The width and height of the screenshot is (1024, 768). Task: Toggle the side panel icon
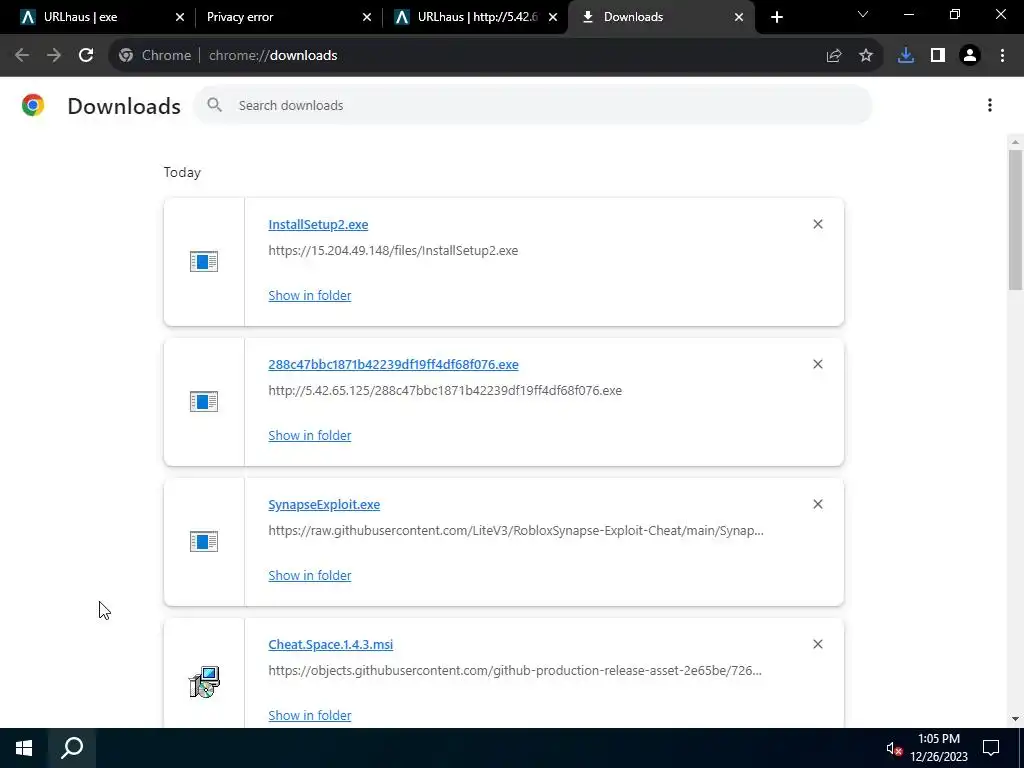(938, 56)
